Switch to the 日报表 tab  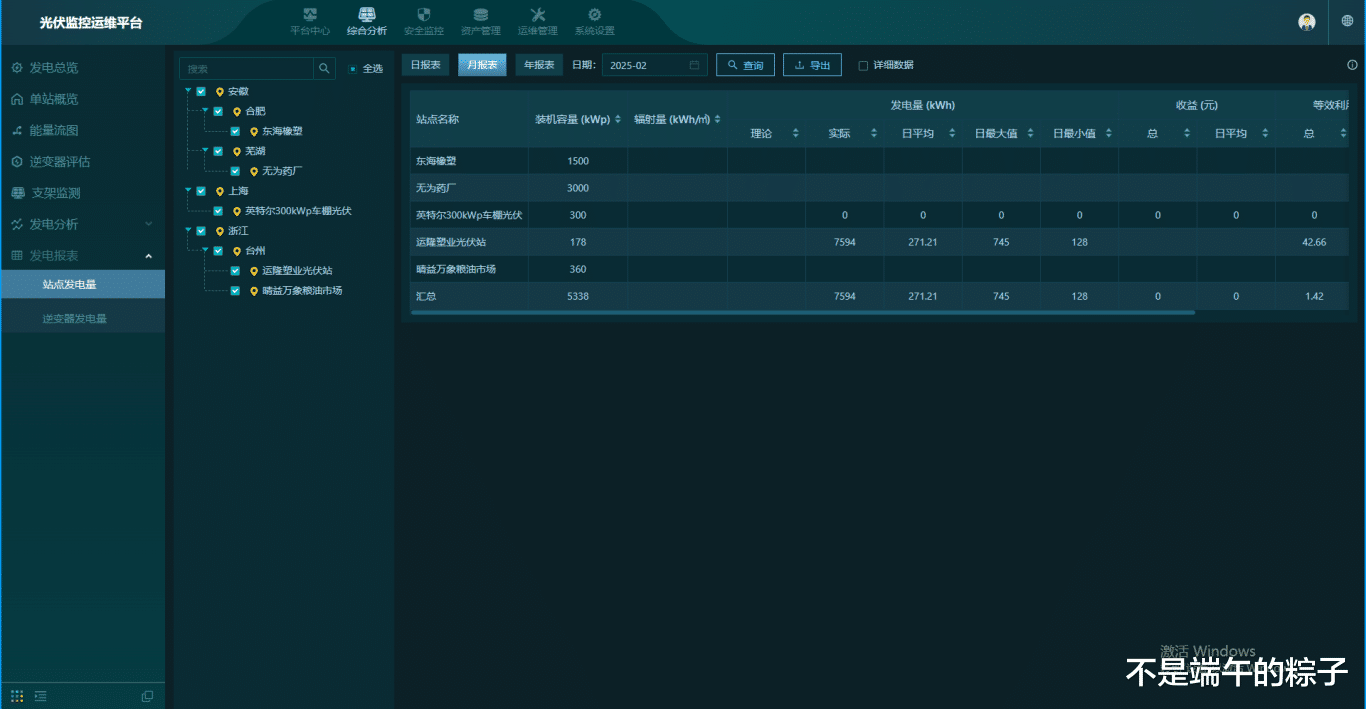coord(425,65)
